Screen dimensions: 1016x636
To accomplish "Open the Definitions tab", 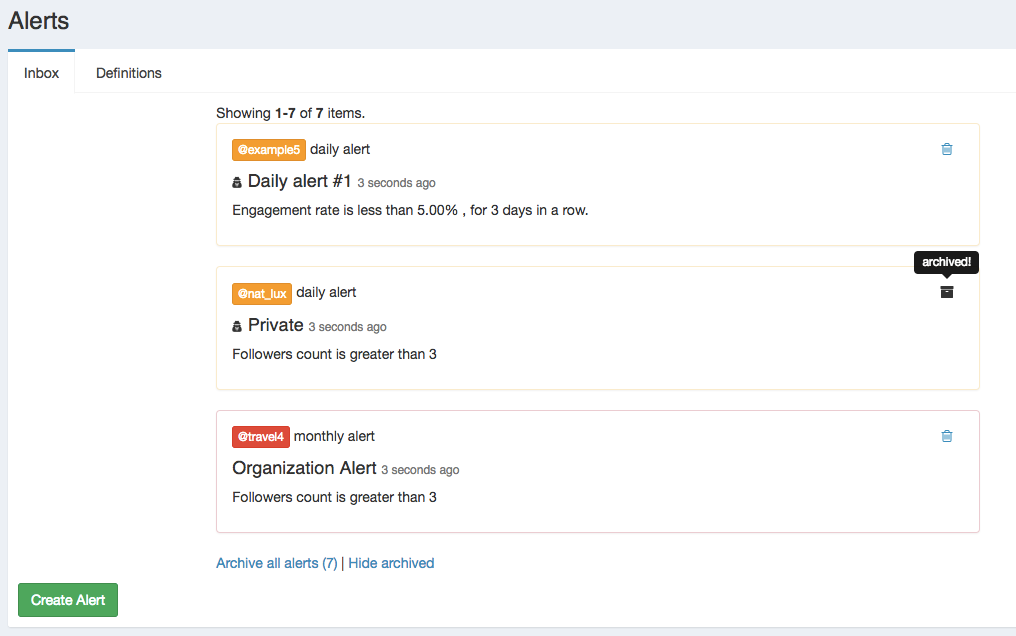I will (x=129, y=73).
